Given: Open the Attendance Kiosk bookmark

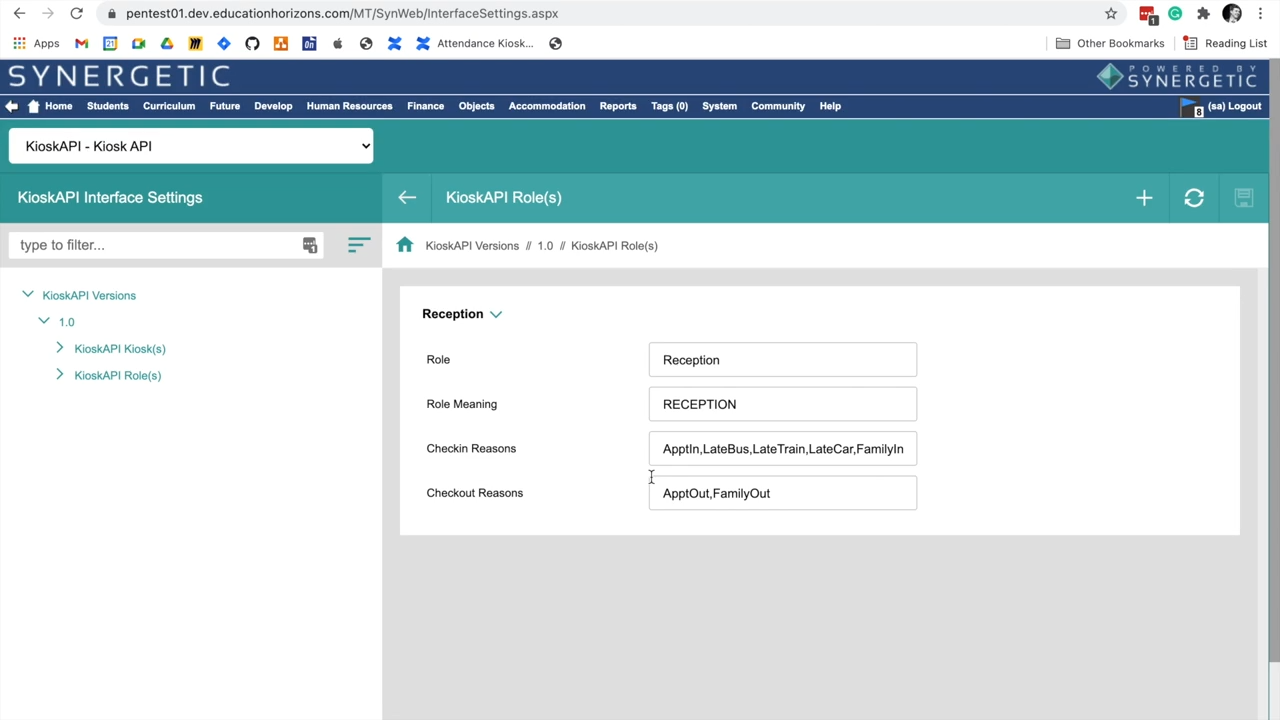Looking at the screenshot, I should point(475,44).
